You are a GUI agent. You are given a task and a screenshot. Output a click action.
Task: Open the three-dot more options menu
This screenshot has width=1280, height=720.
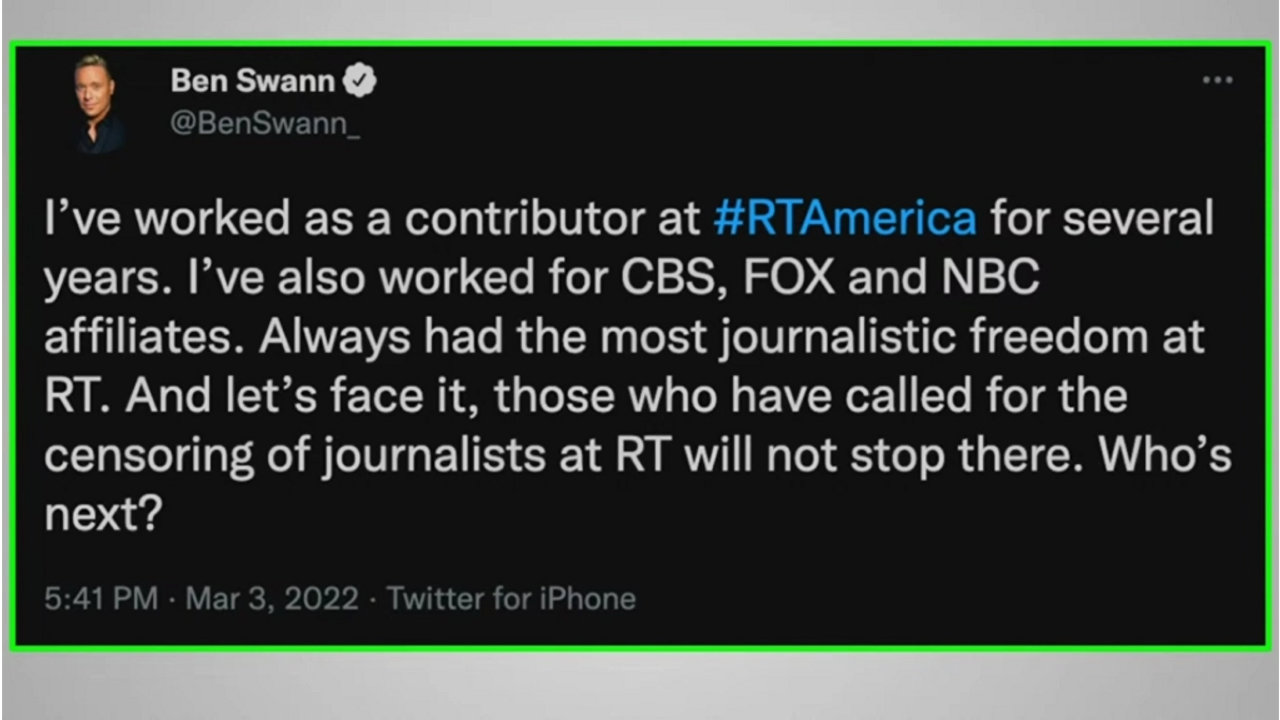[1217, 80]
